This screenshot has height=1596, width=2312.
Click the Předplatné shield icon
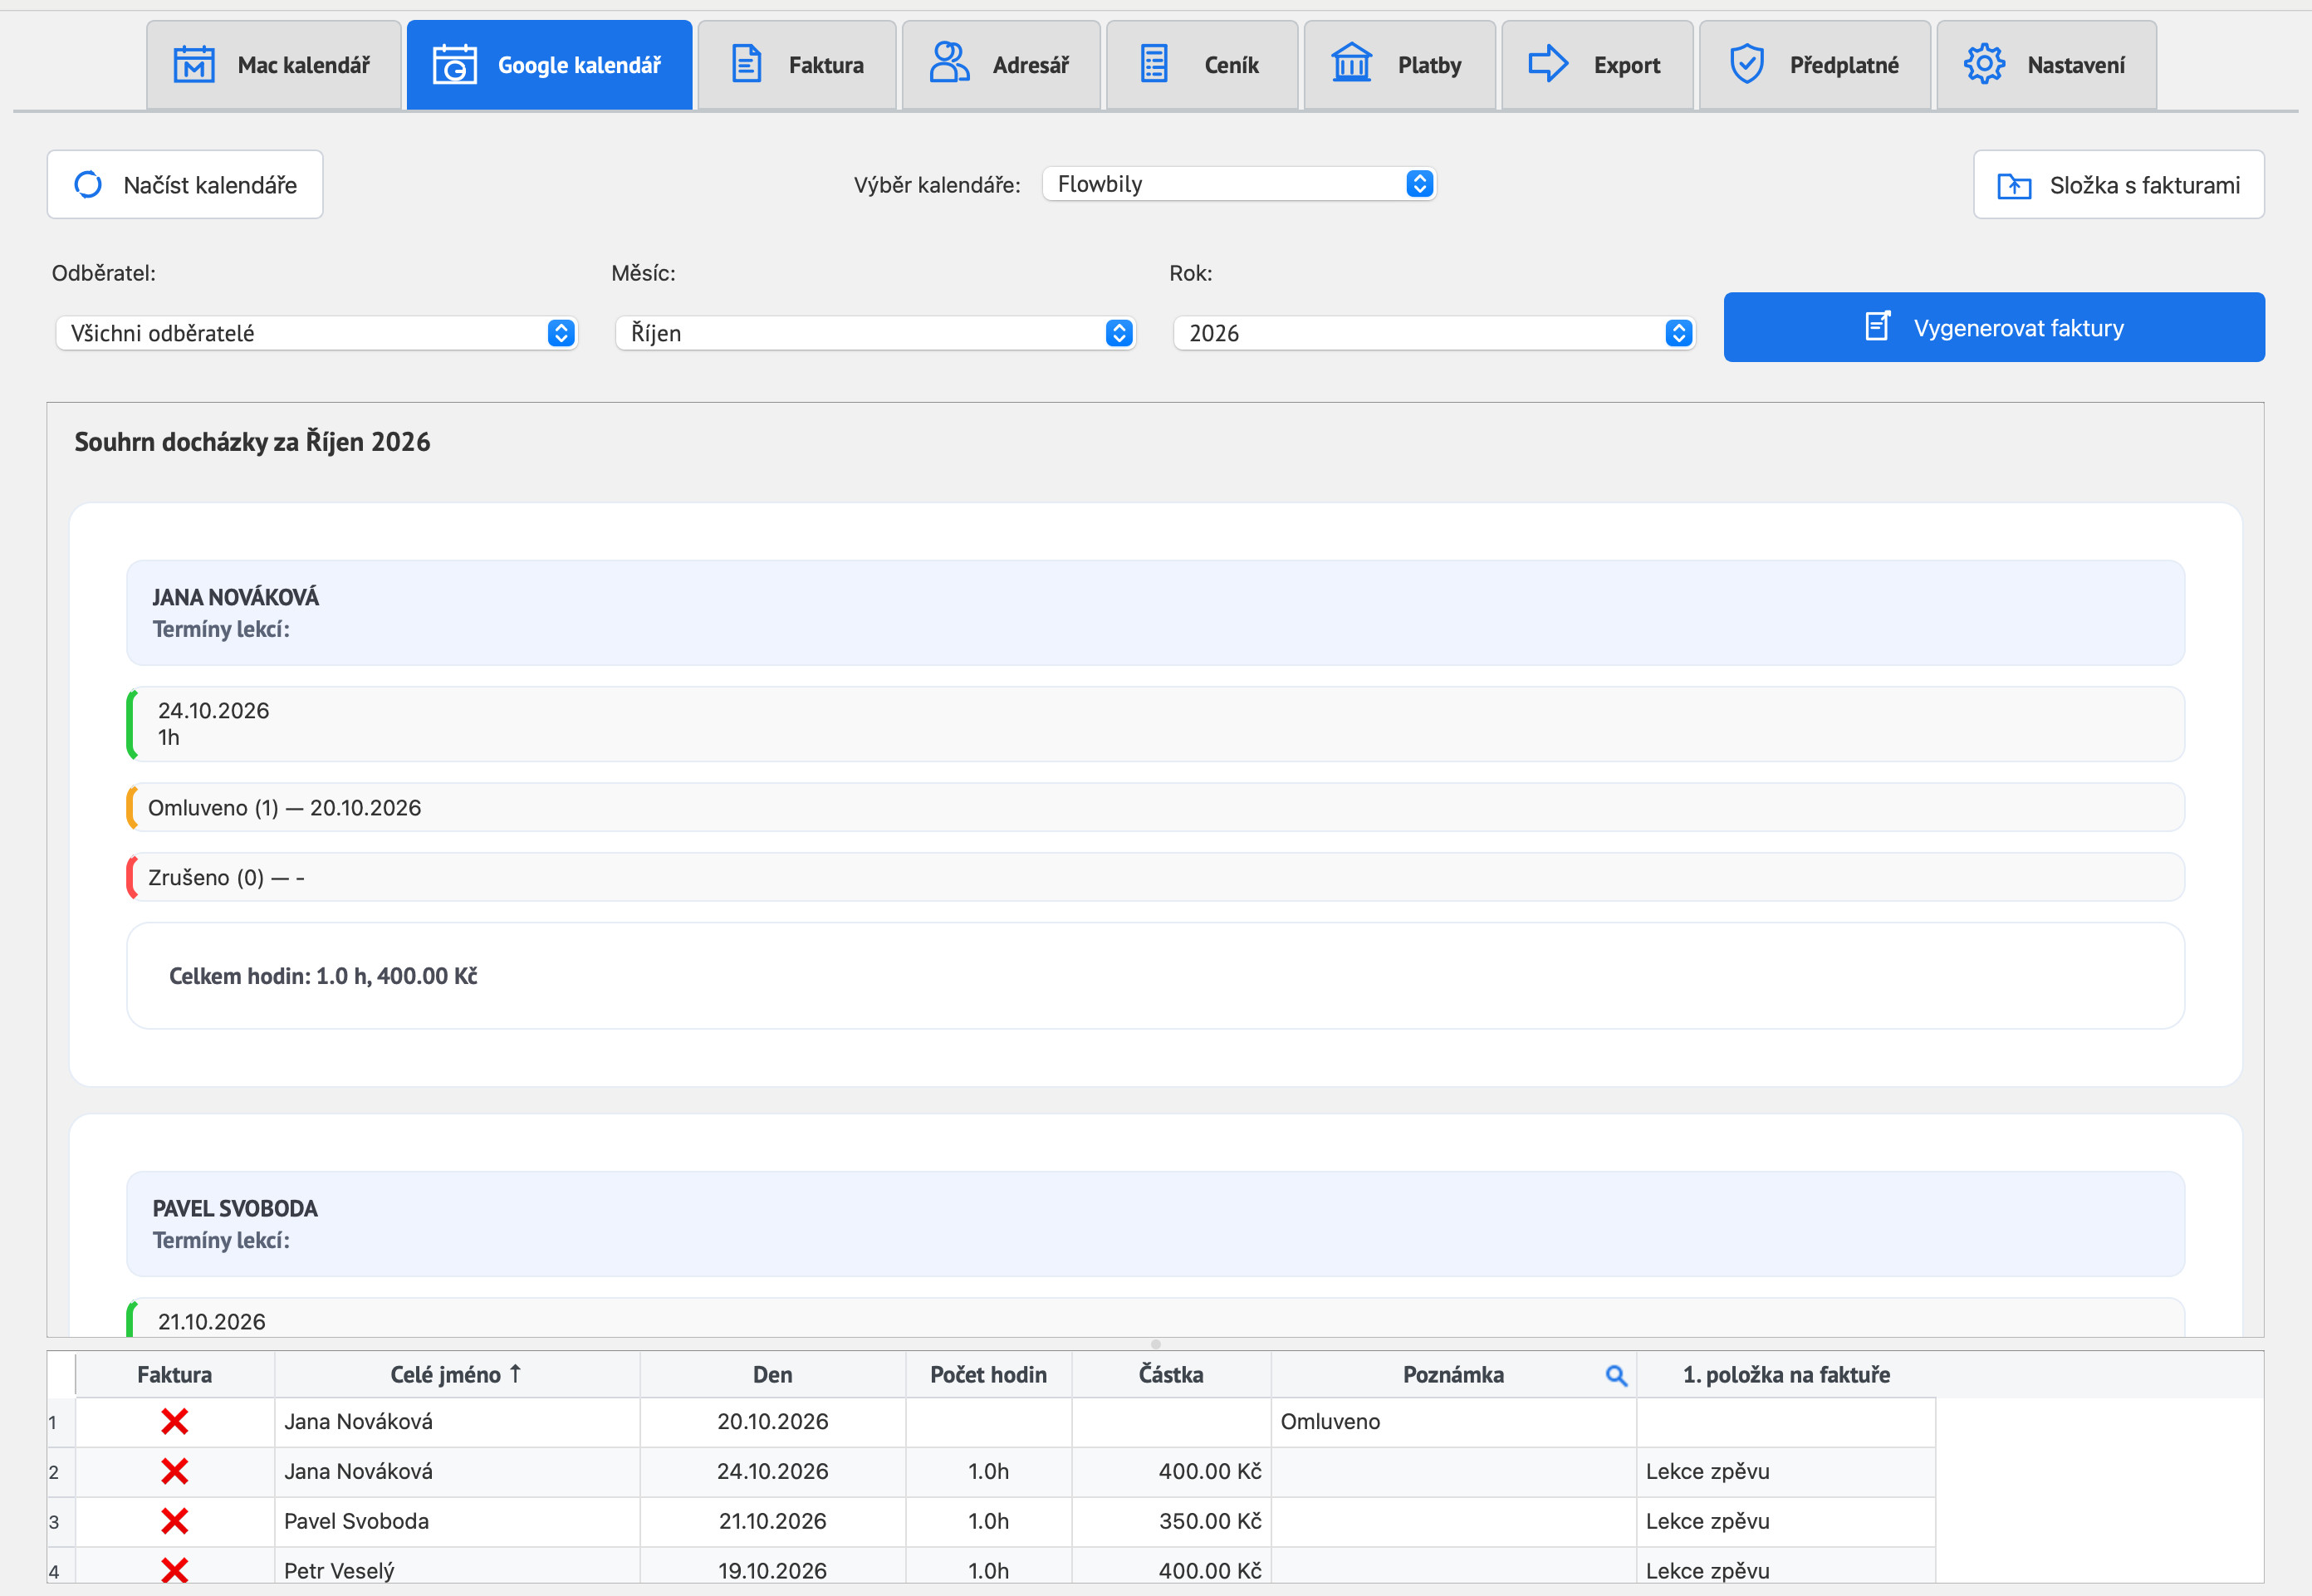pyautogui.click(x=1746, y=64)
